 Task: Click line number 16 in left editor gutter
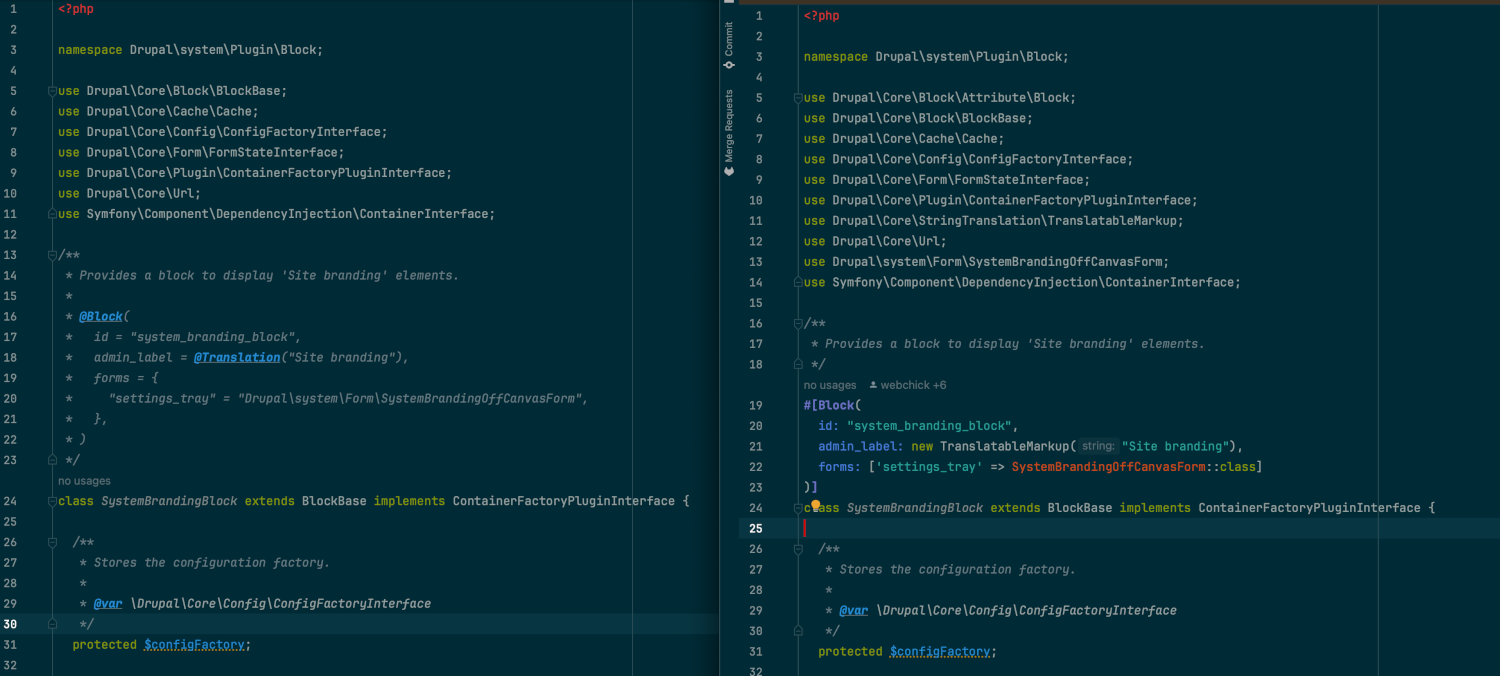10,316
